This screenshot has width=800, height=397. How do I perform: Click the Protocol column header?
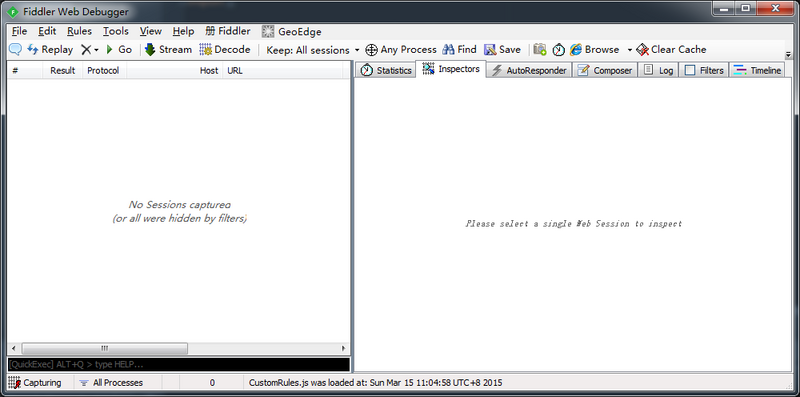click(104, 70)
